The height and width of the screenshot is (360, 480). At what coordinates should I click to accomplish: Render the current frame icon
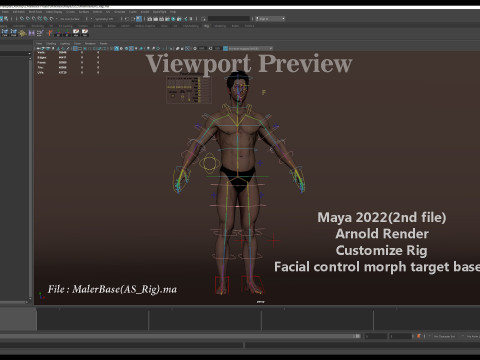click(155, 19)
